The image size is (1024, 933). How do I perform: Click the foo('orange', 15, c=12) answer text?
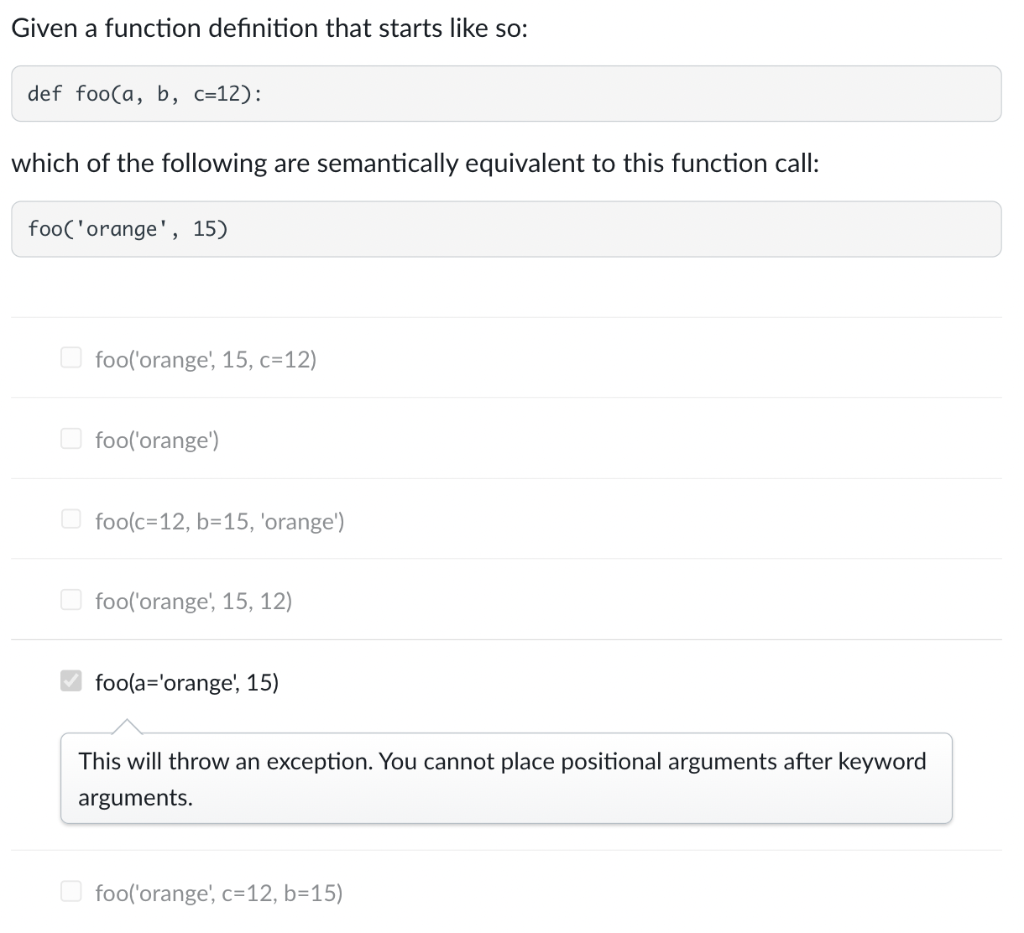205,358
